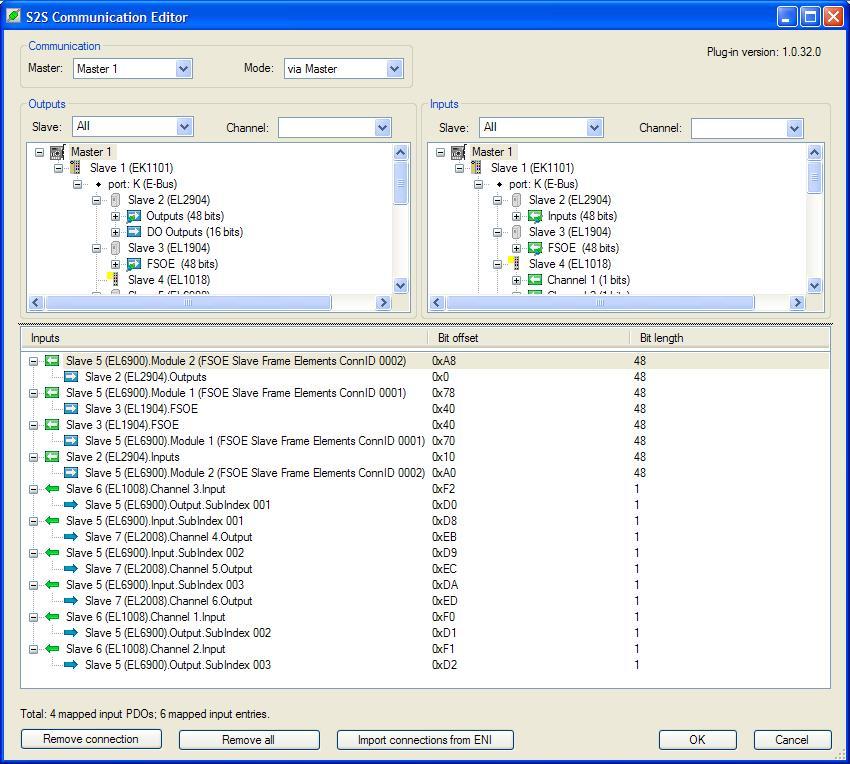
Task: Click blue arrow icon of Slave 2 (EL2904).Outputs row
Action: pos(71,376)
